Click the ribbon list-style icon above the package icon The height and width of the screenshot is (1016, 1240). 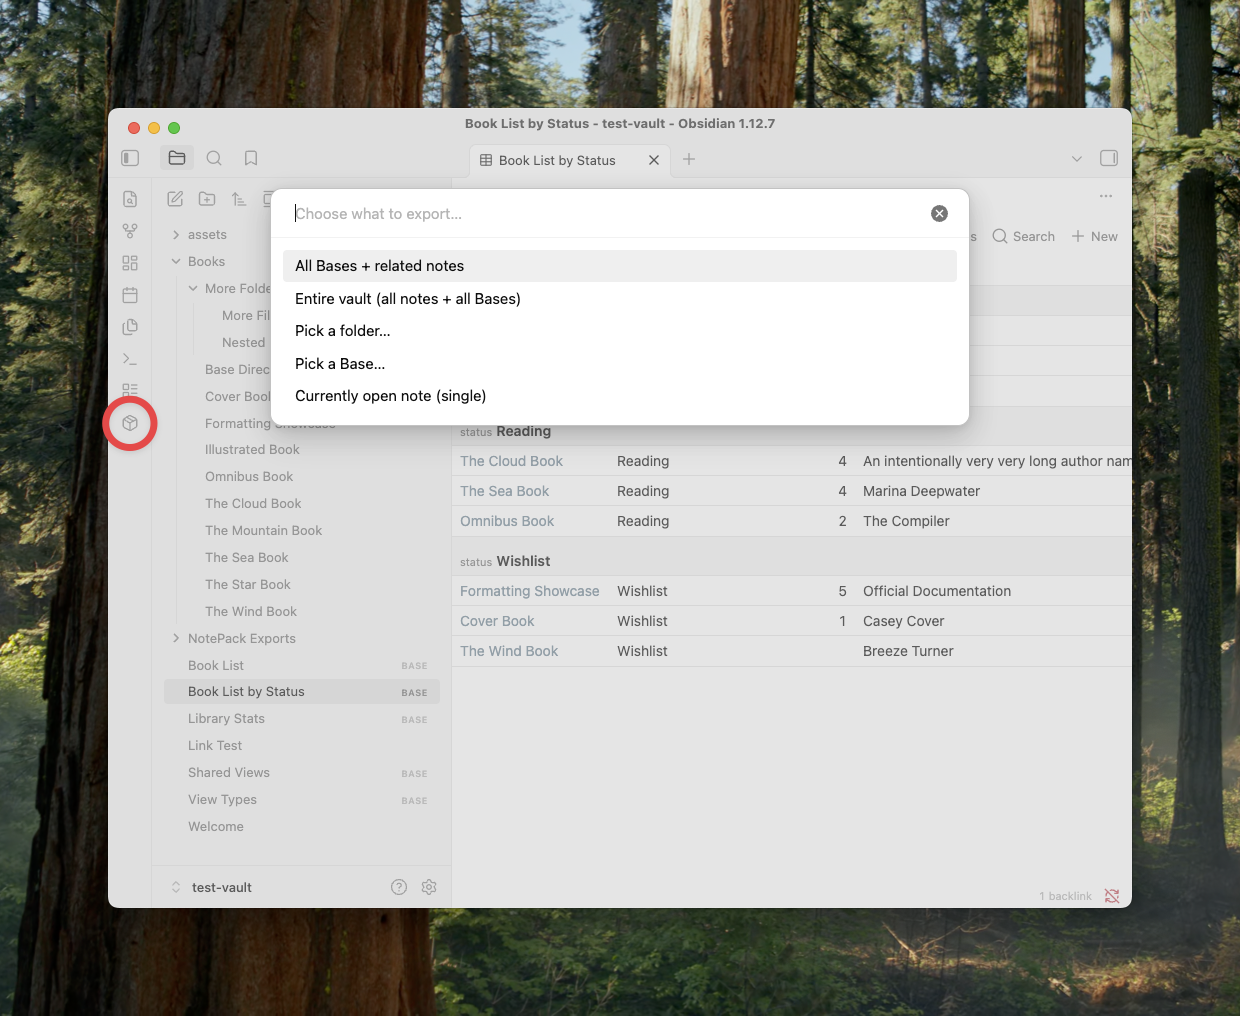tap(130, 390)
